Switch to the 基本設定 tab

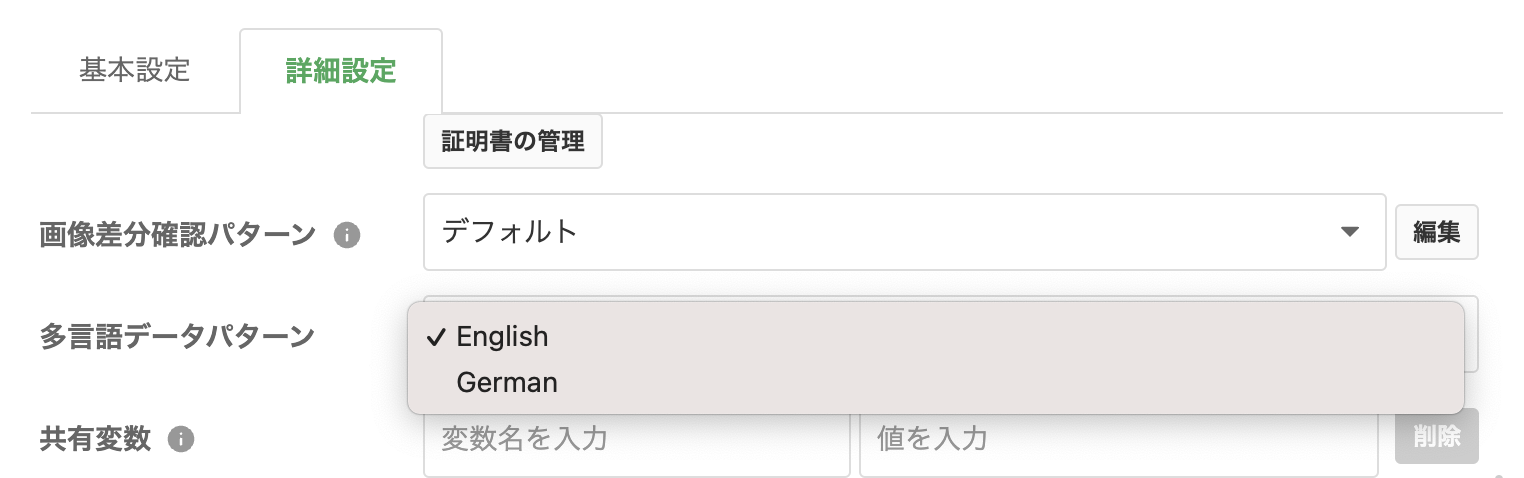135,71
